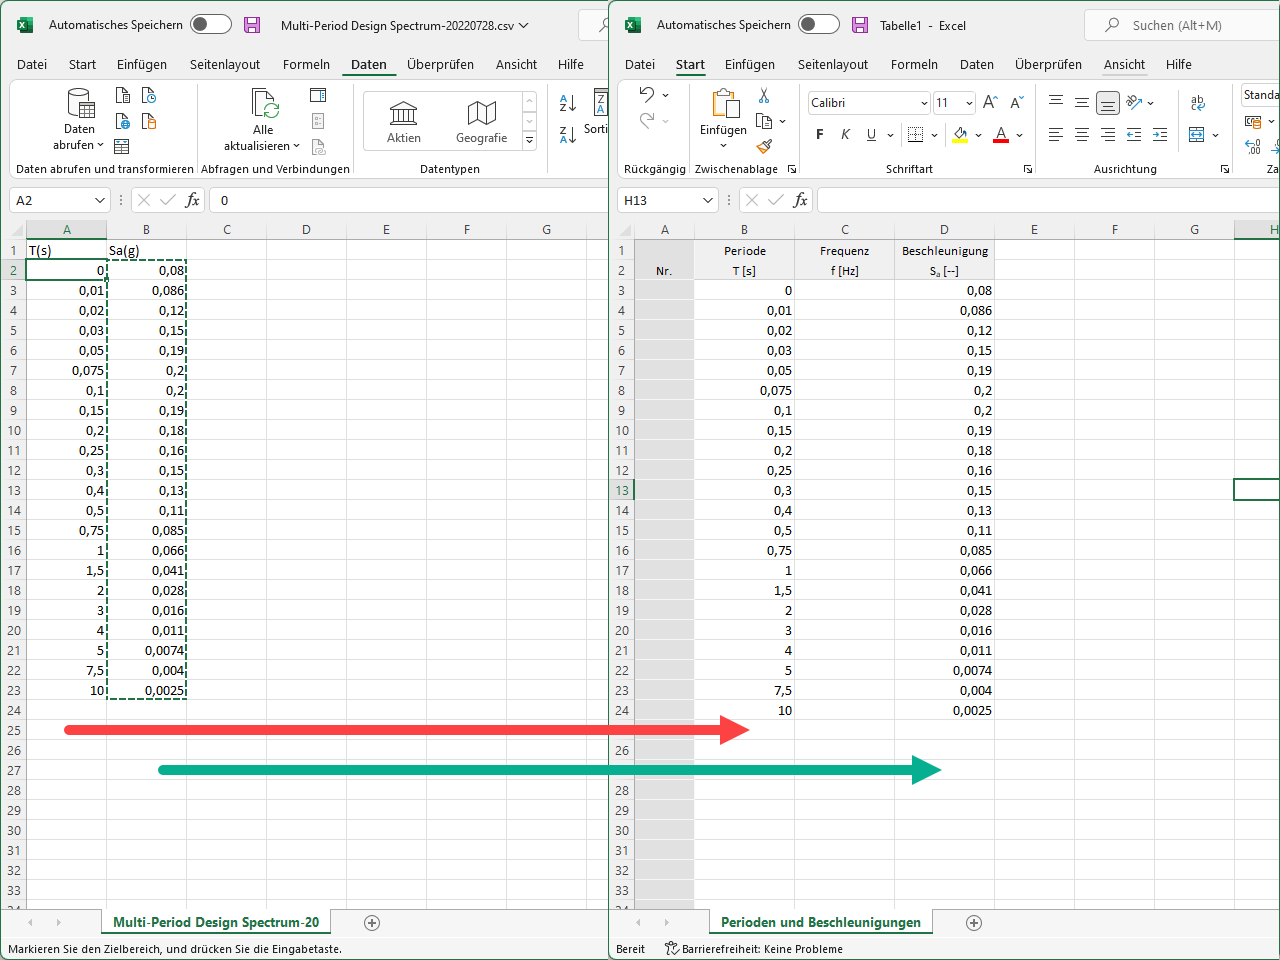The image size is (1280, 960).
Task: Sort descending Z to A
Action: tap(567, 134)
